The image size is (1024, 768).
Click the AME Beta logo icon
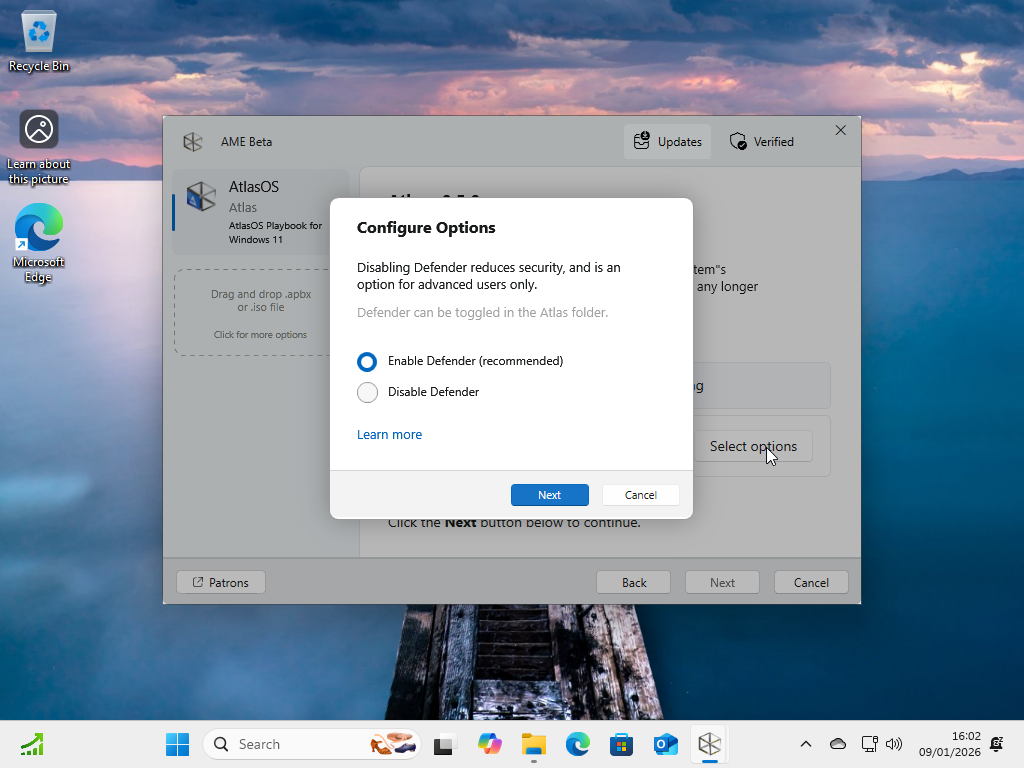[x=193, y=142]
